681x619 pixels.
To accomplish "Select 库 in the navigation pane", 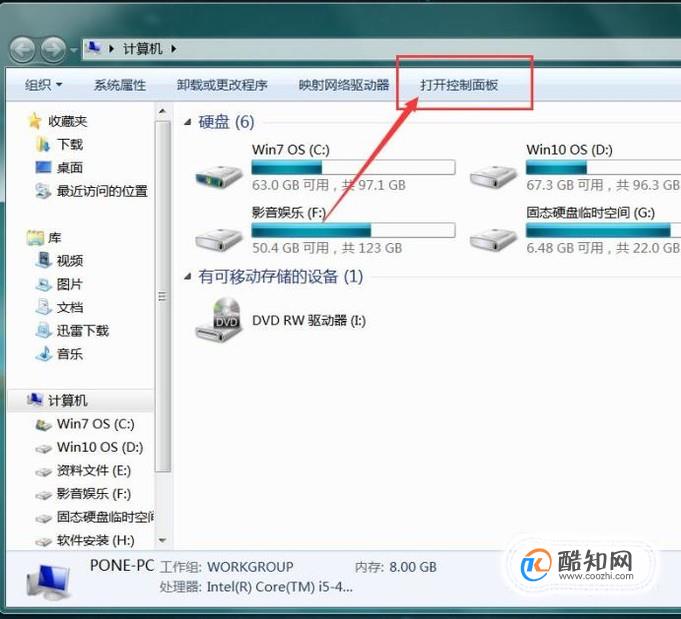I will click(55, 238).
